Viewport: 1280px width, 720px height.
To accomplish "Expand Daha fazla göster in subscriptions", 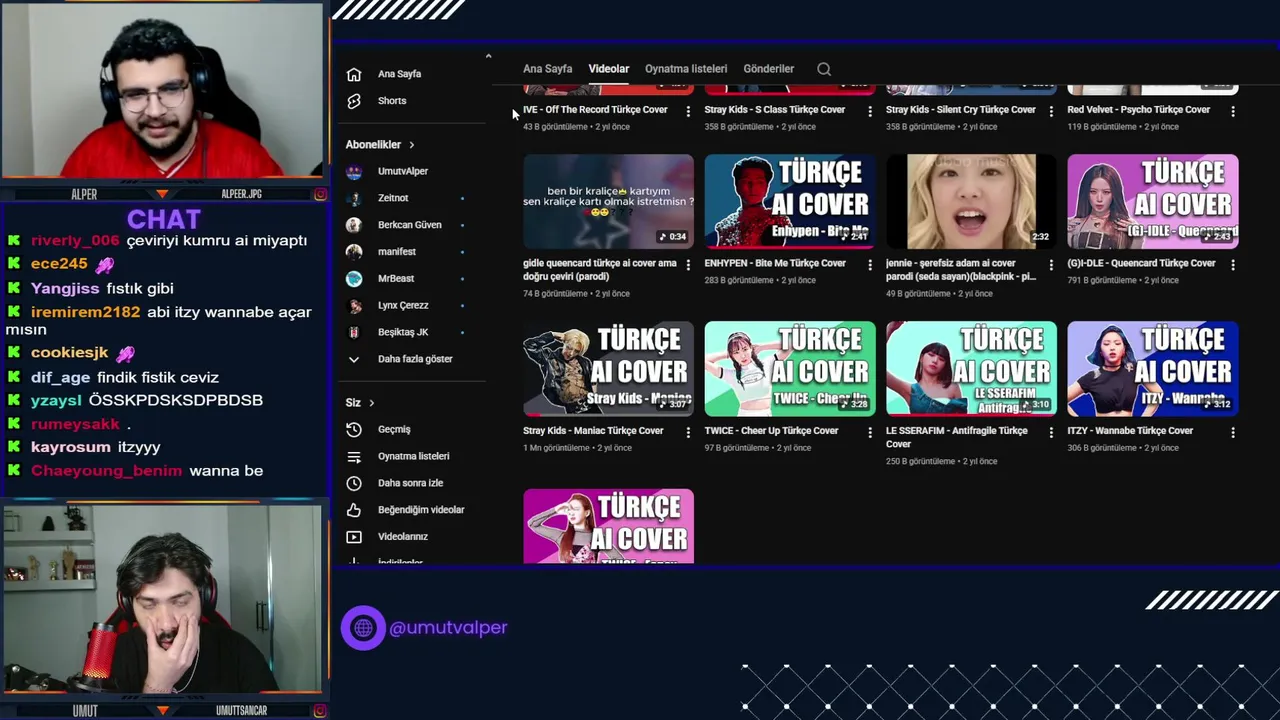I will (x=415, y=359).
